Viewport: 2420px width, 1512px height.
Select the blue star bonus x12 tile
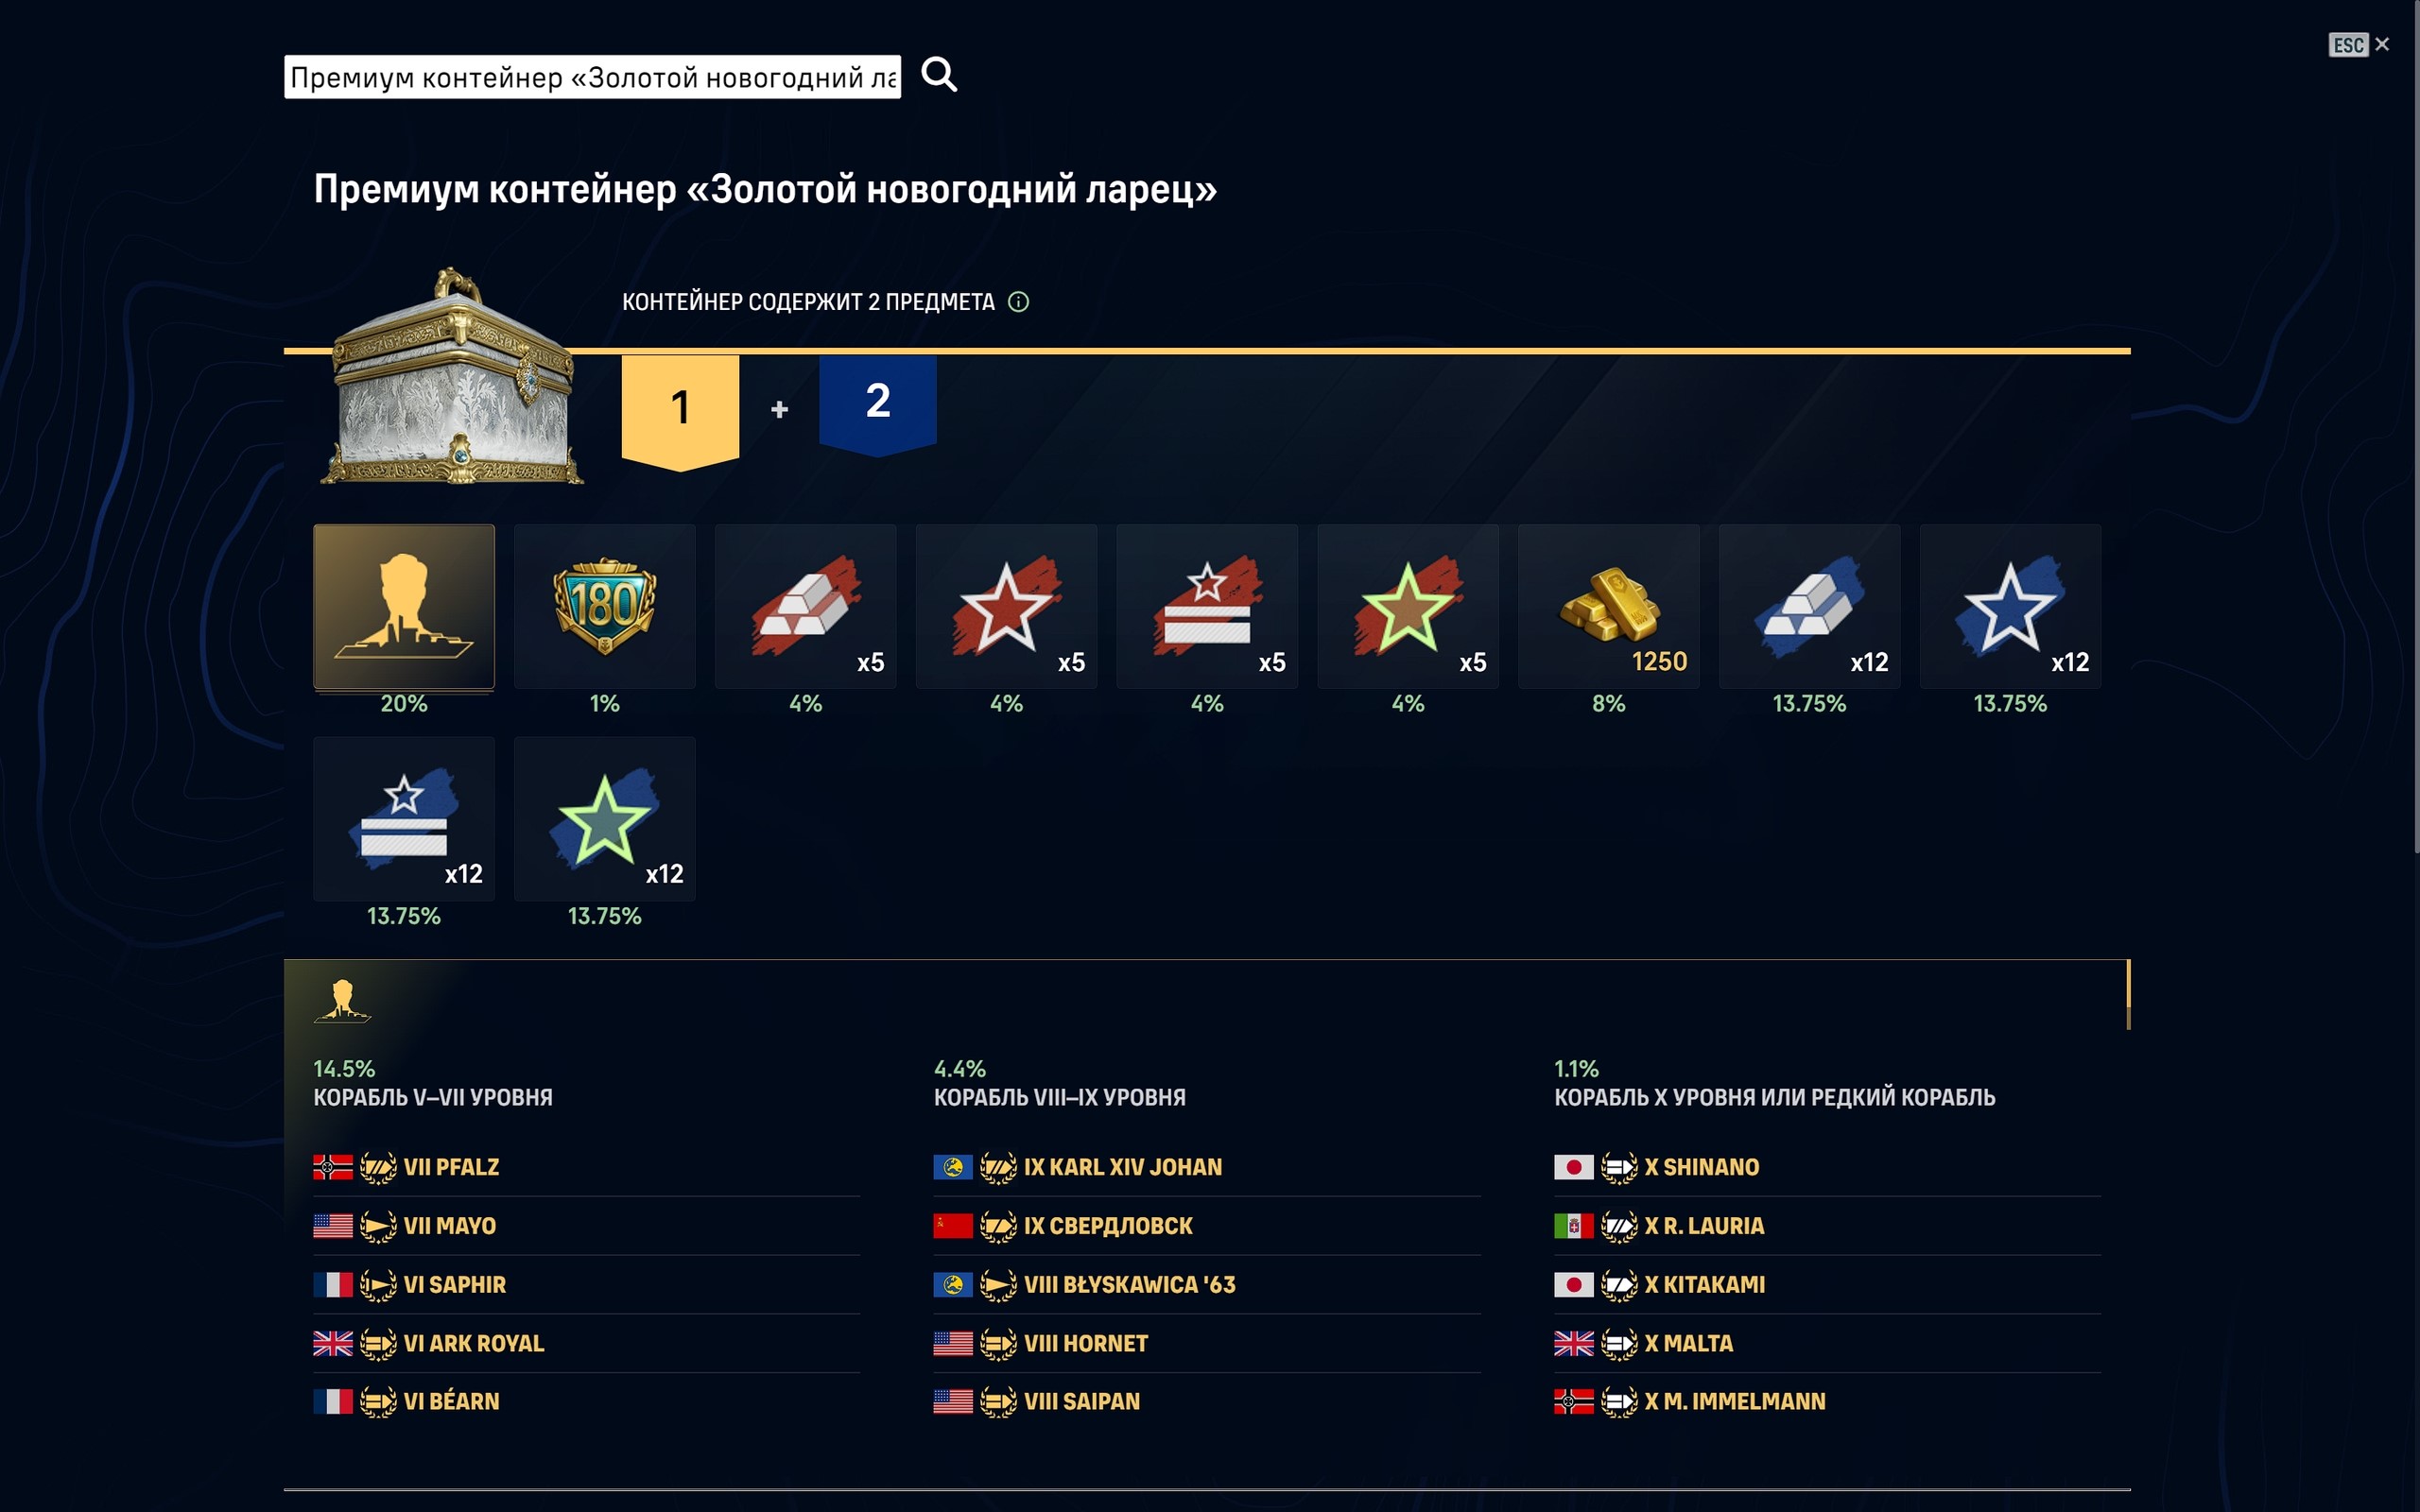click(x=2010, y=607)
